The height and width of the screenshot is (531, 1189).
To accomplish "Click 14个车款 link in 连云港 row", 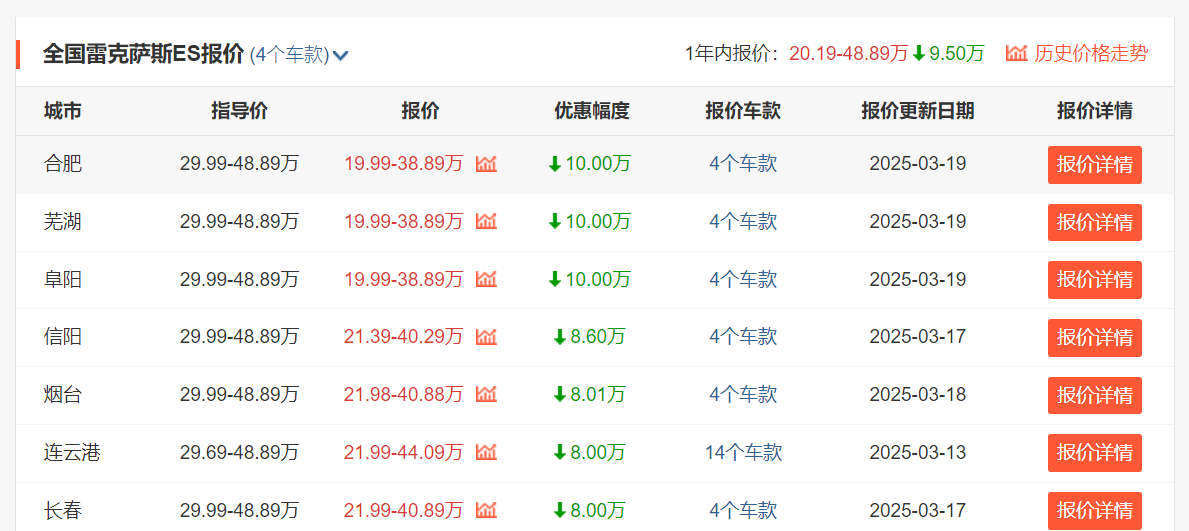I will [x=743, y=453].
